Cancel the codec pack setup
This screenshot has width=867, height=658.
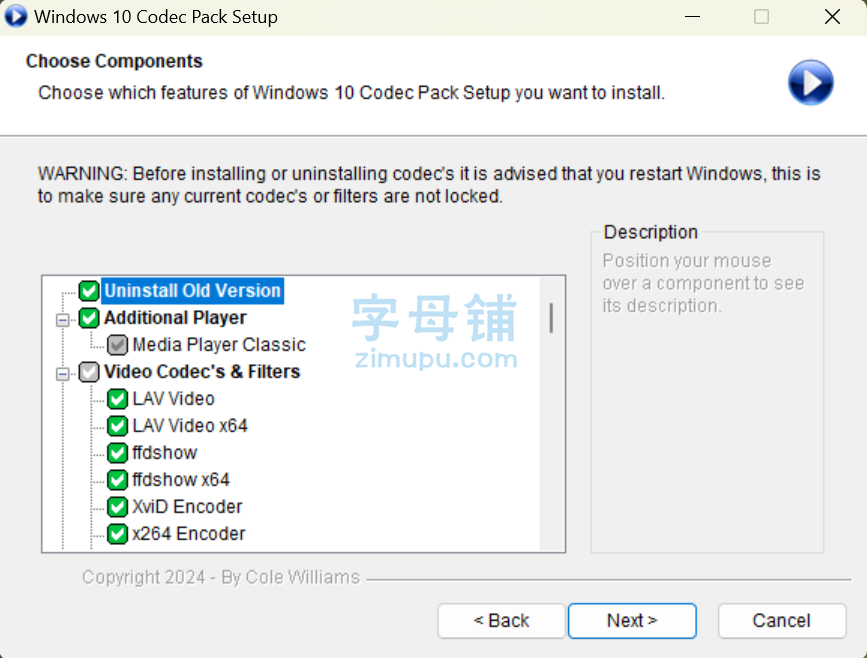(782, 621)
